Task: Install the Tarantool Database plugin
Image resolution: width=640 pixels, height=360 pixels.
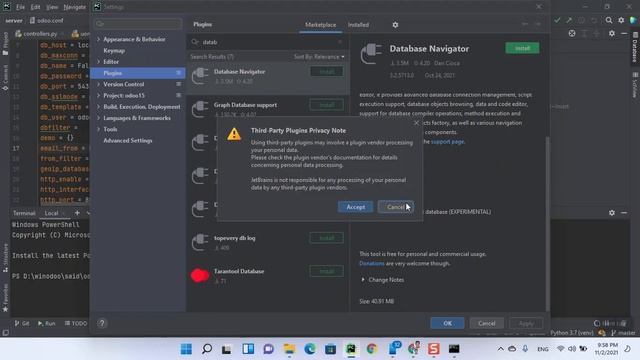Action: 327,271
